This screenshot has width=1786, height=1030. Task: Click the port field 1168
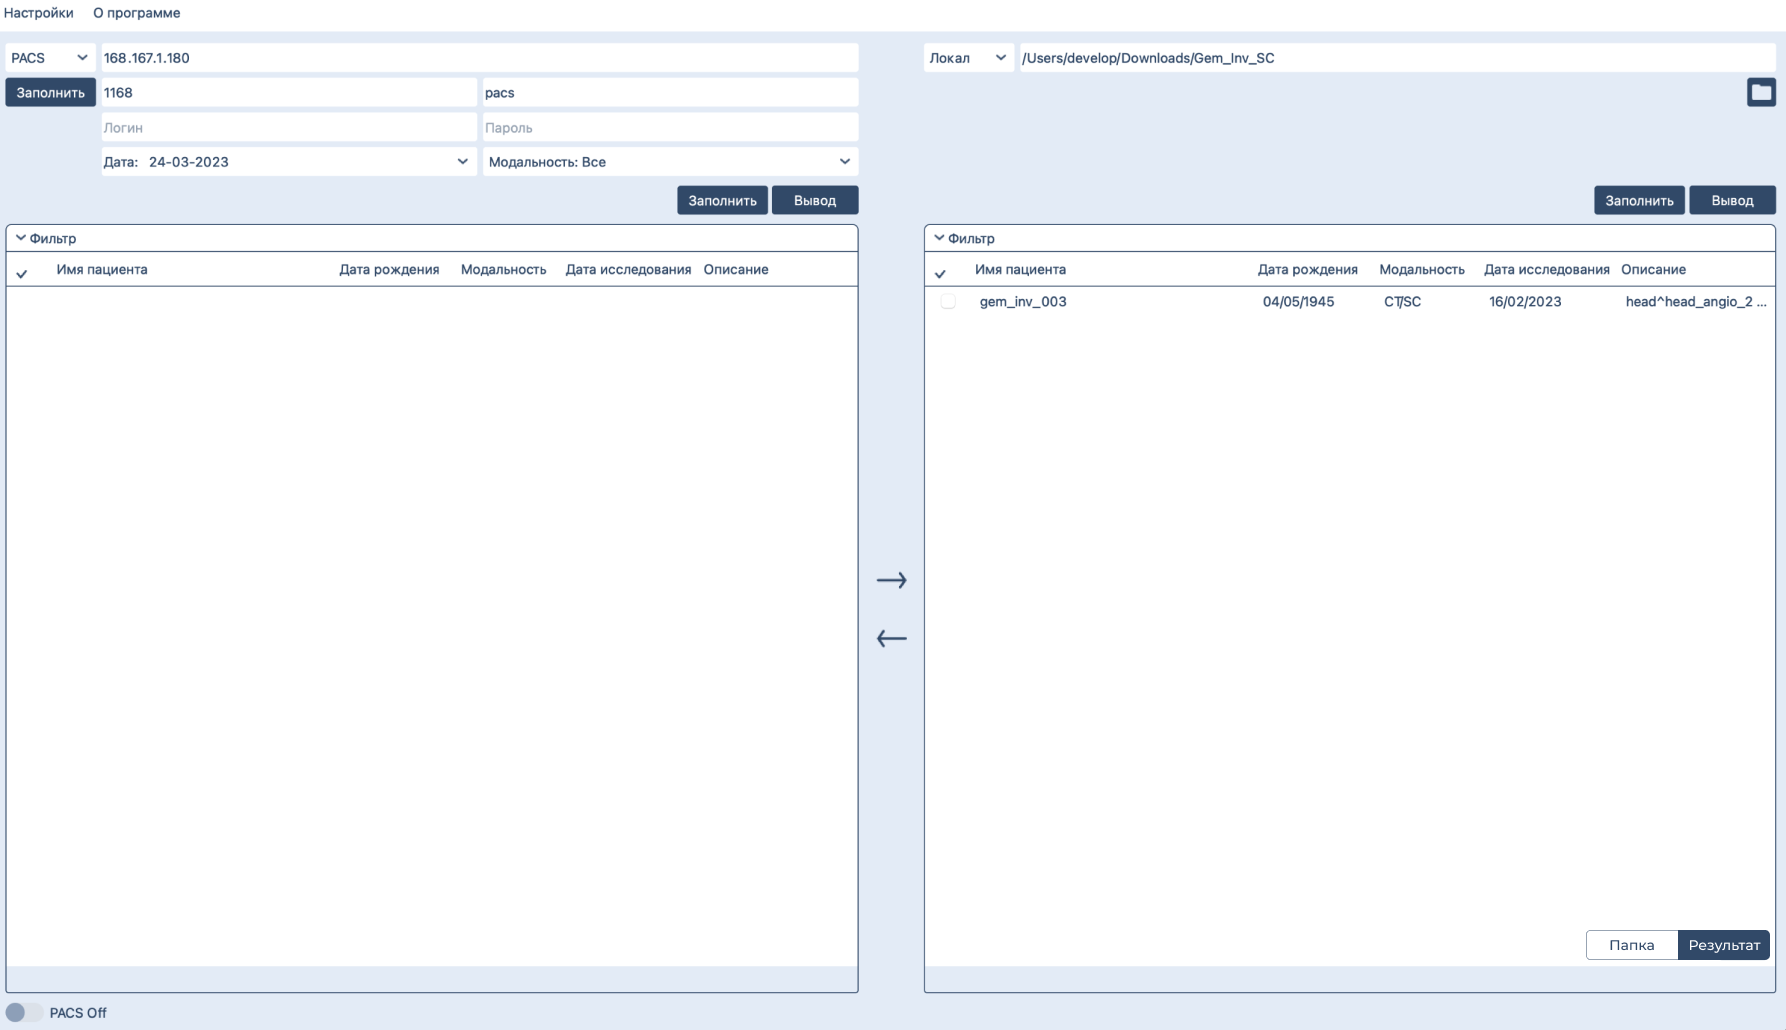289,92
